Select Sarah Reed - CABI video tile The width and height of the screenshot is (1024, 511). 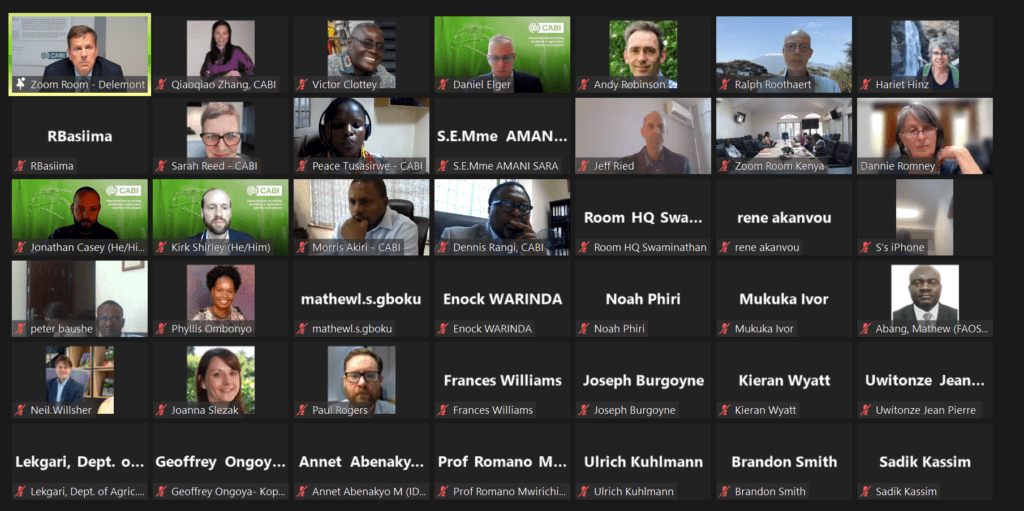click(x=221, y=136)
